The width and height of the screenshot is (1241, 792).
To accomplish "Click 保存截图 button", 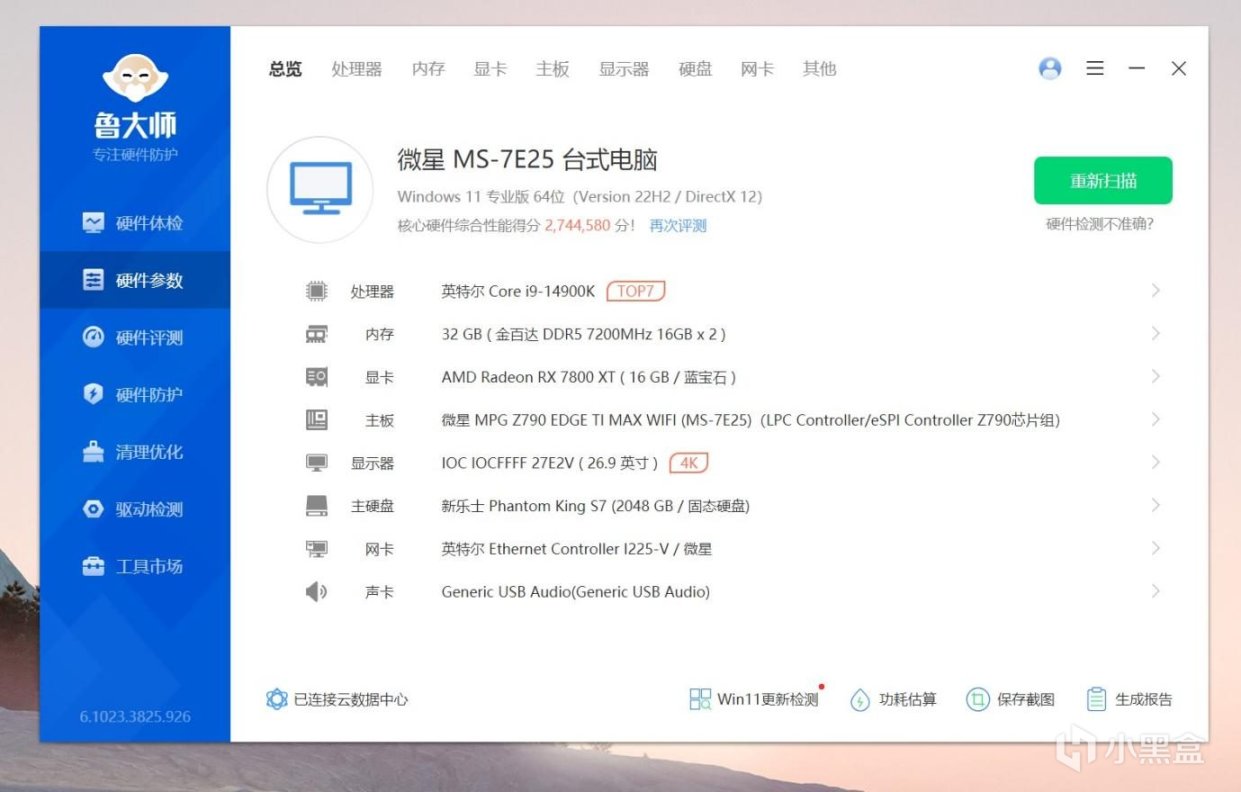I will (x=1011, y=700).
